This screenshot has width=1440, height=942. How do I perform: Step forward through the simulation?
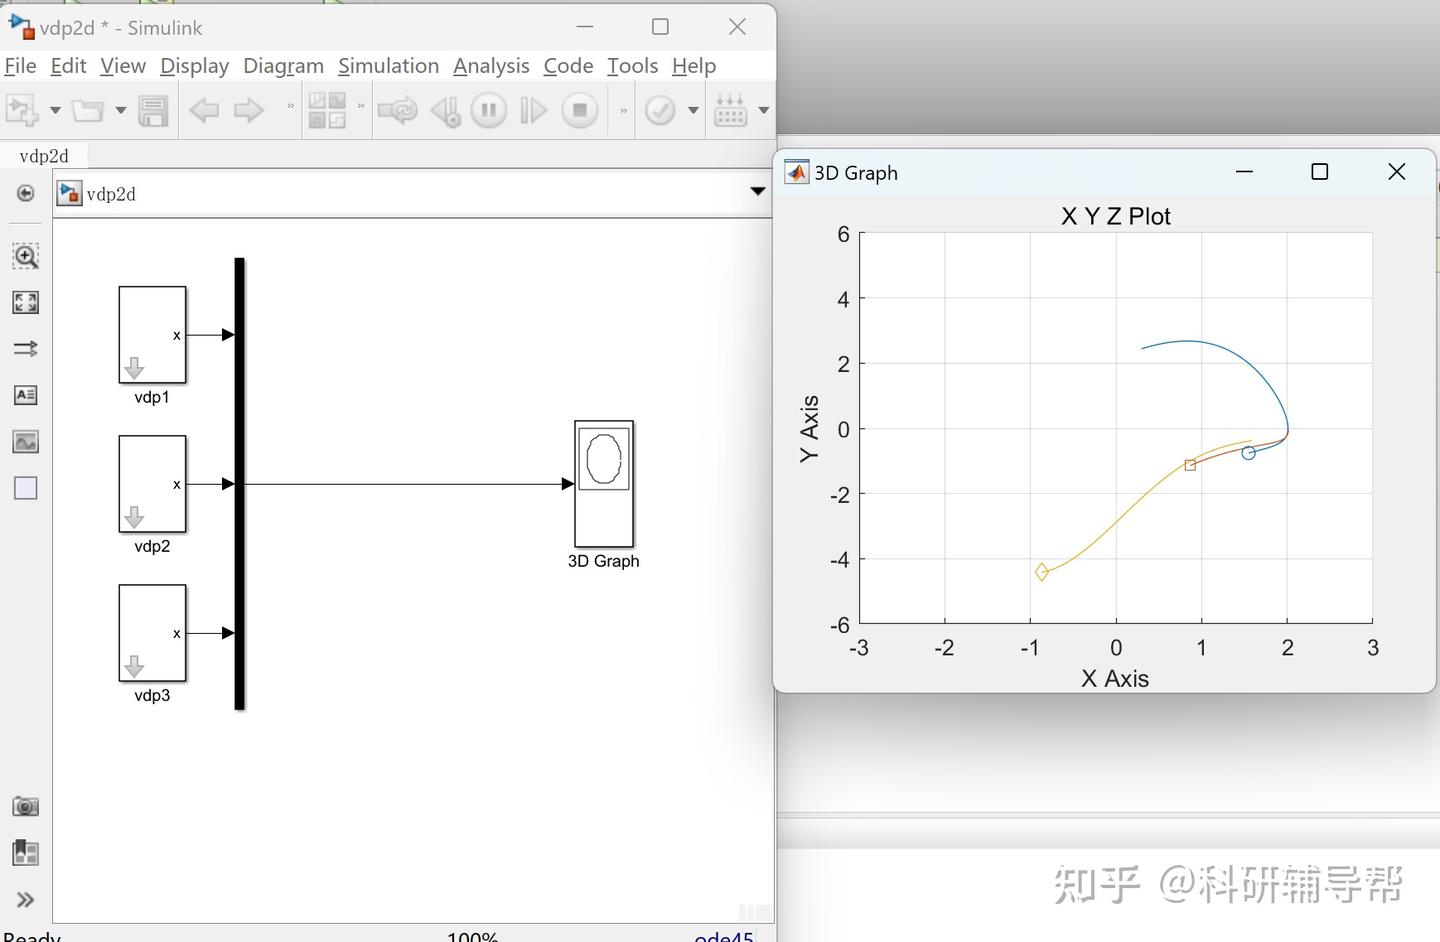coord(533,110)
